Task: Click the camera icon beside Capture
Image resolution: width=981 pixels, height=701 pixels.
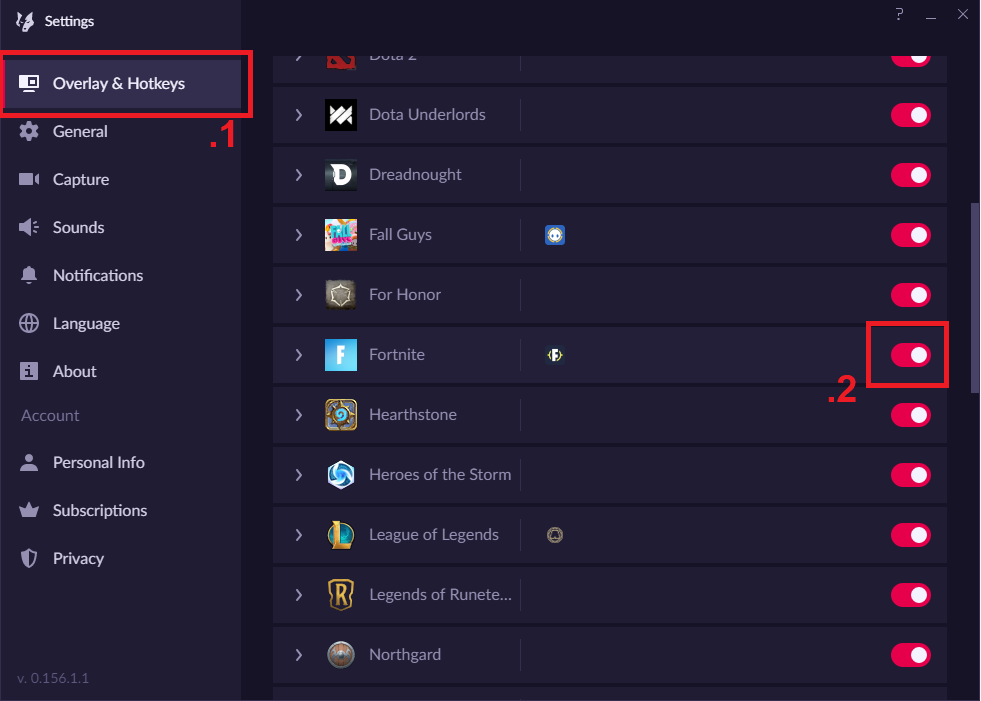Action: [x=29, y=180]
